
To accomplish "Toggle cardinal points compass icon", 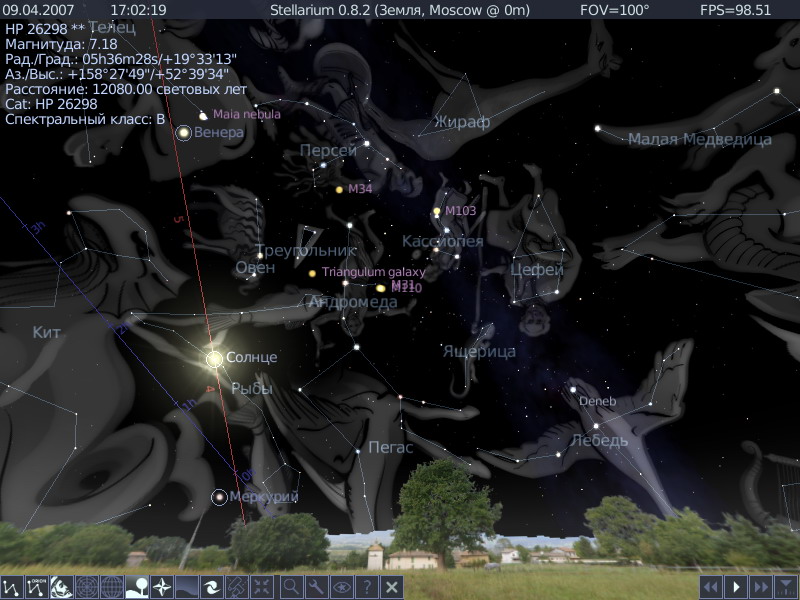I will [162, 587].
